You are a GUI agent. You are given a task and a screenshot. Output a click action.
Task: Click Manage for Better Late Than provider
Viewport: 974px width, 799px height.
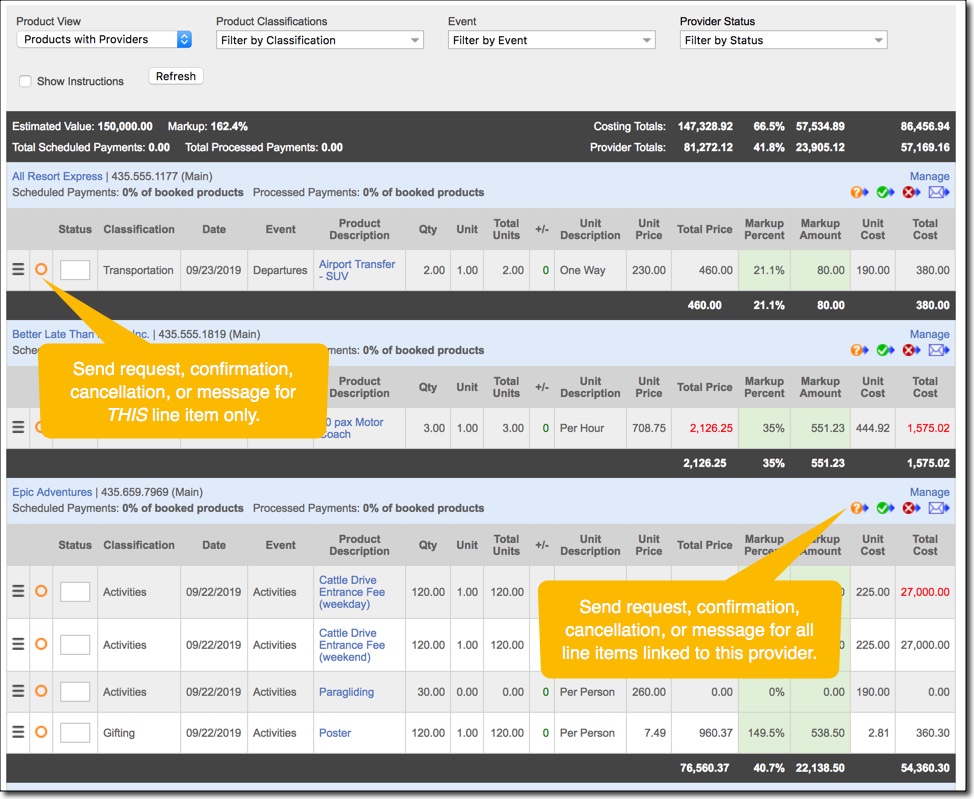pos(929,334)
